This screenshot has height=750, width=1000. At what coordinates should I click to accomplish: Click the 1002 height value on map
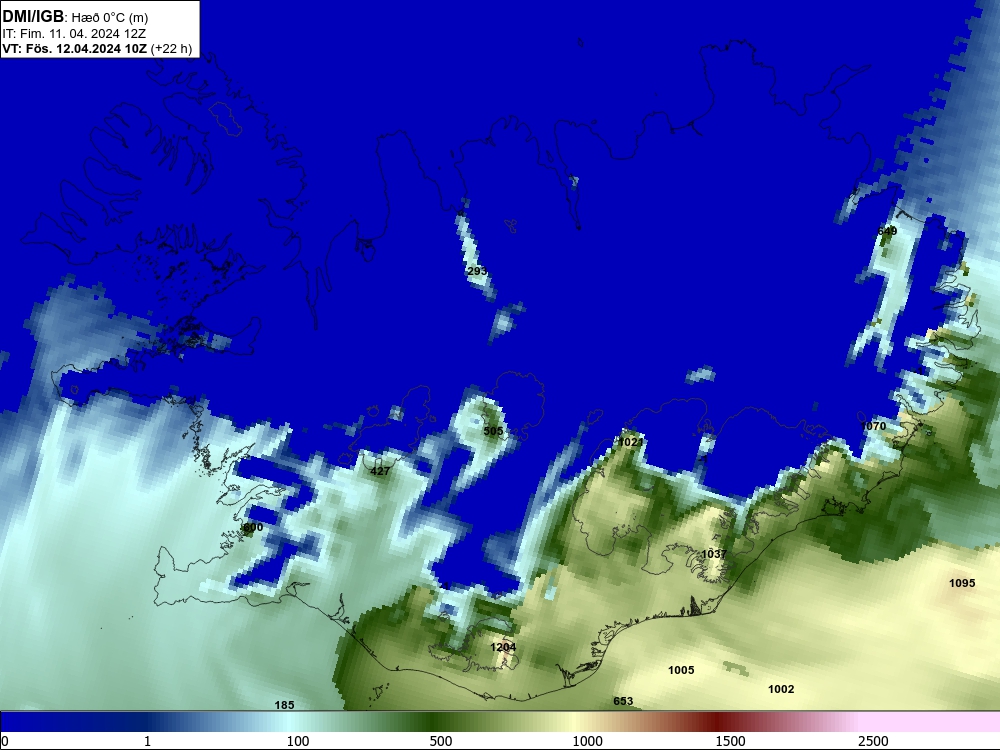(781, 689)
